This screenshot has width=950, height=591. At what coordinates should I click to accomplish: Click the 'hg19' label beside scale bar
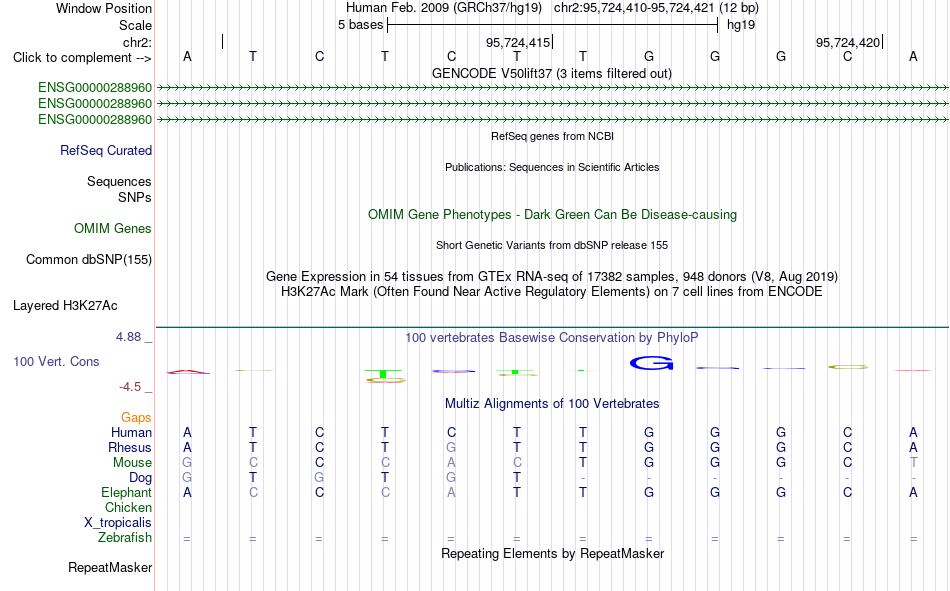(741, 25)
